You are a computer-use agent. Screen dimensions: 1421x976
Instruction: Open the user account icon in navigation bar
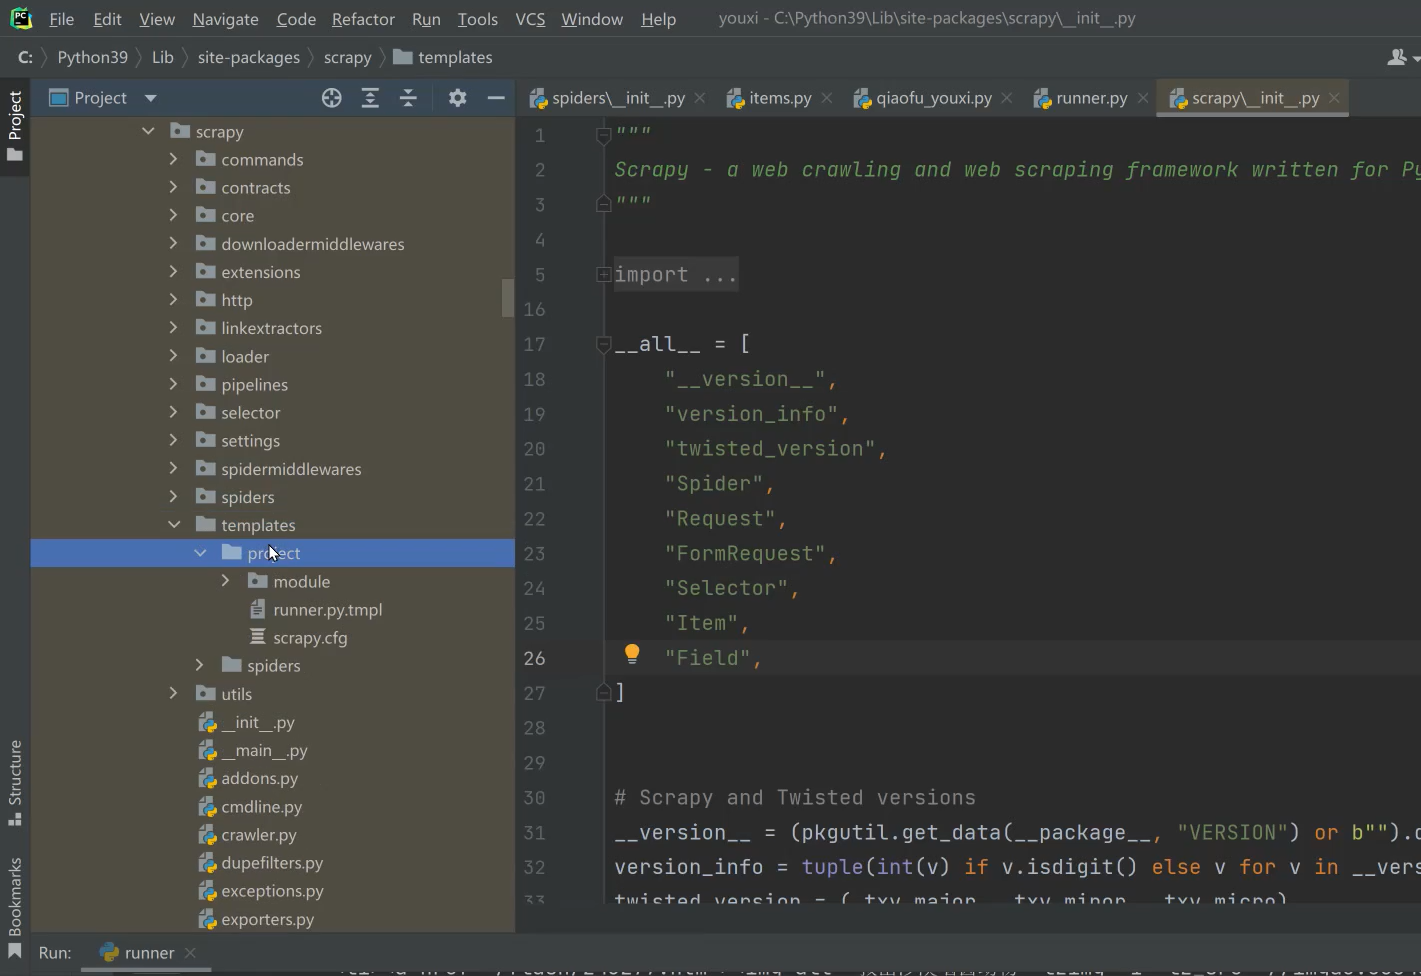click(x=1397, y=58)
